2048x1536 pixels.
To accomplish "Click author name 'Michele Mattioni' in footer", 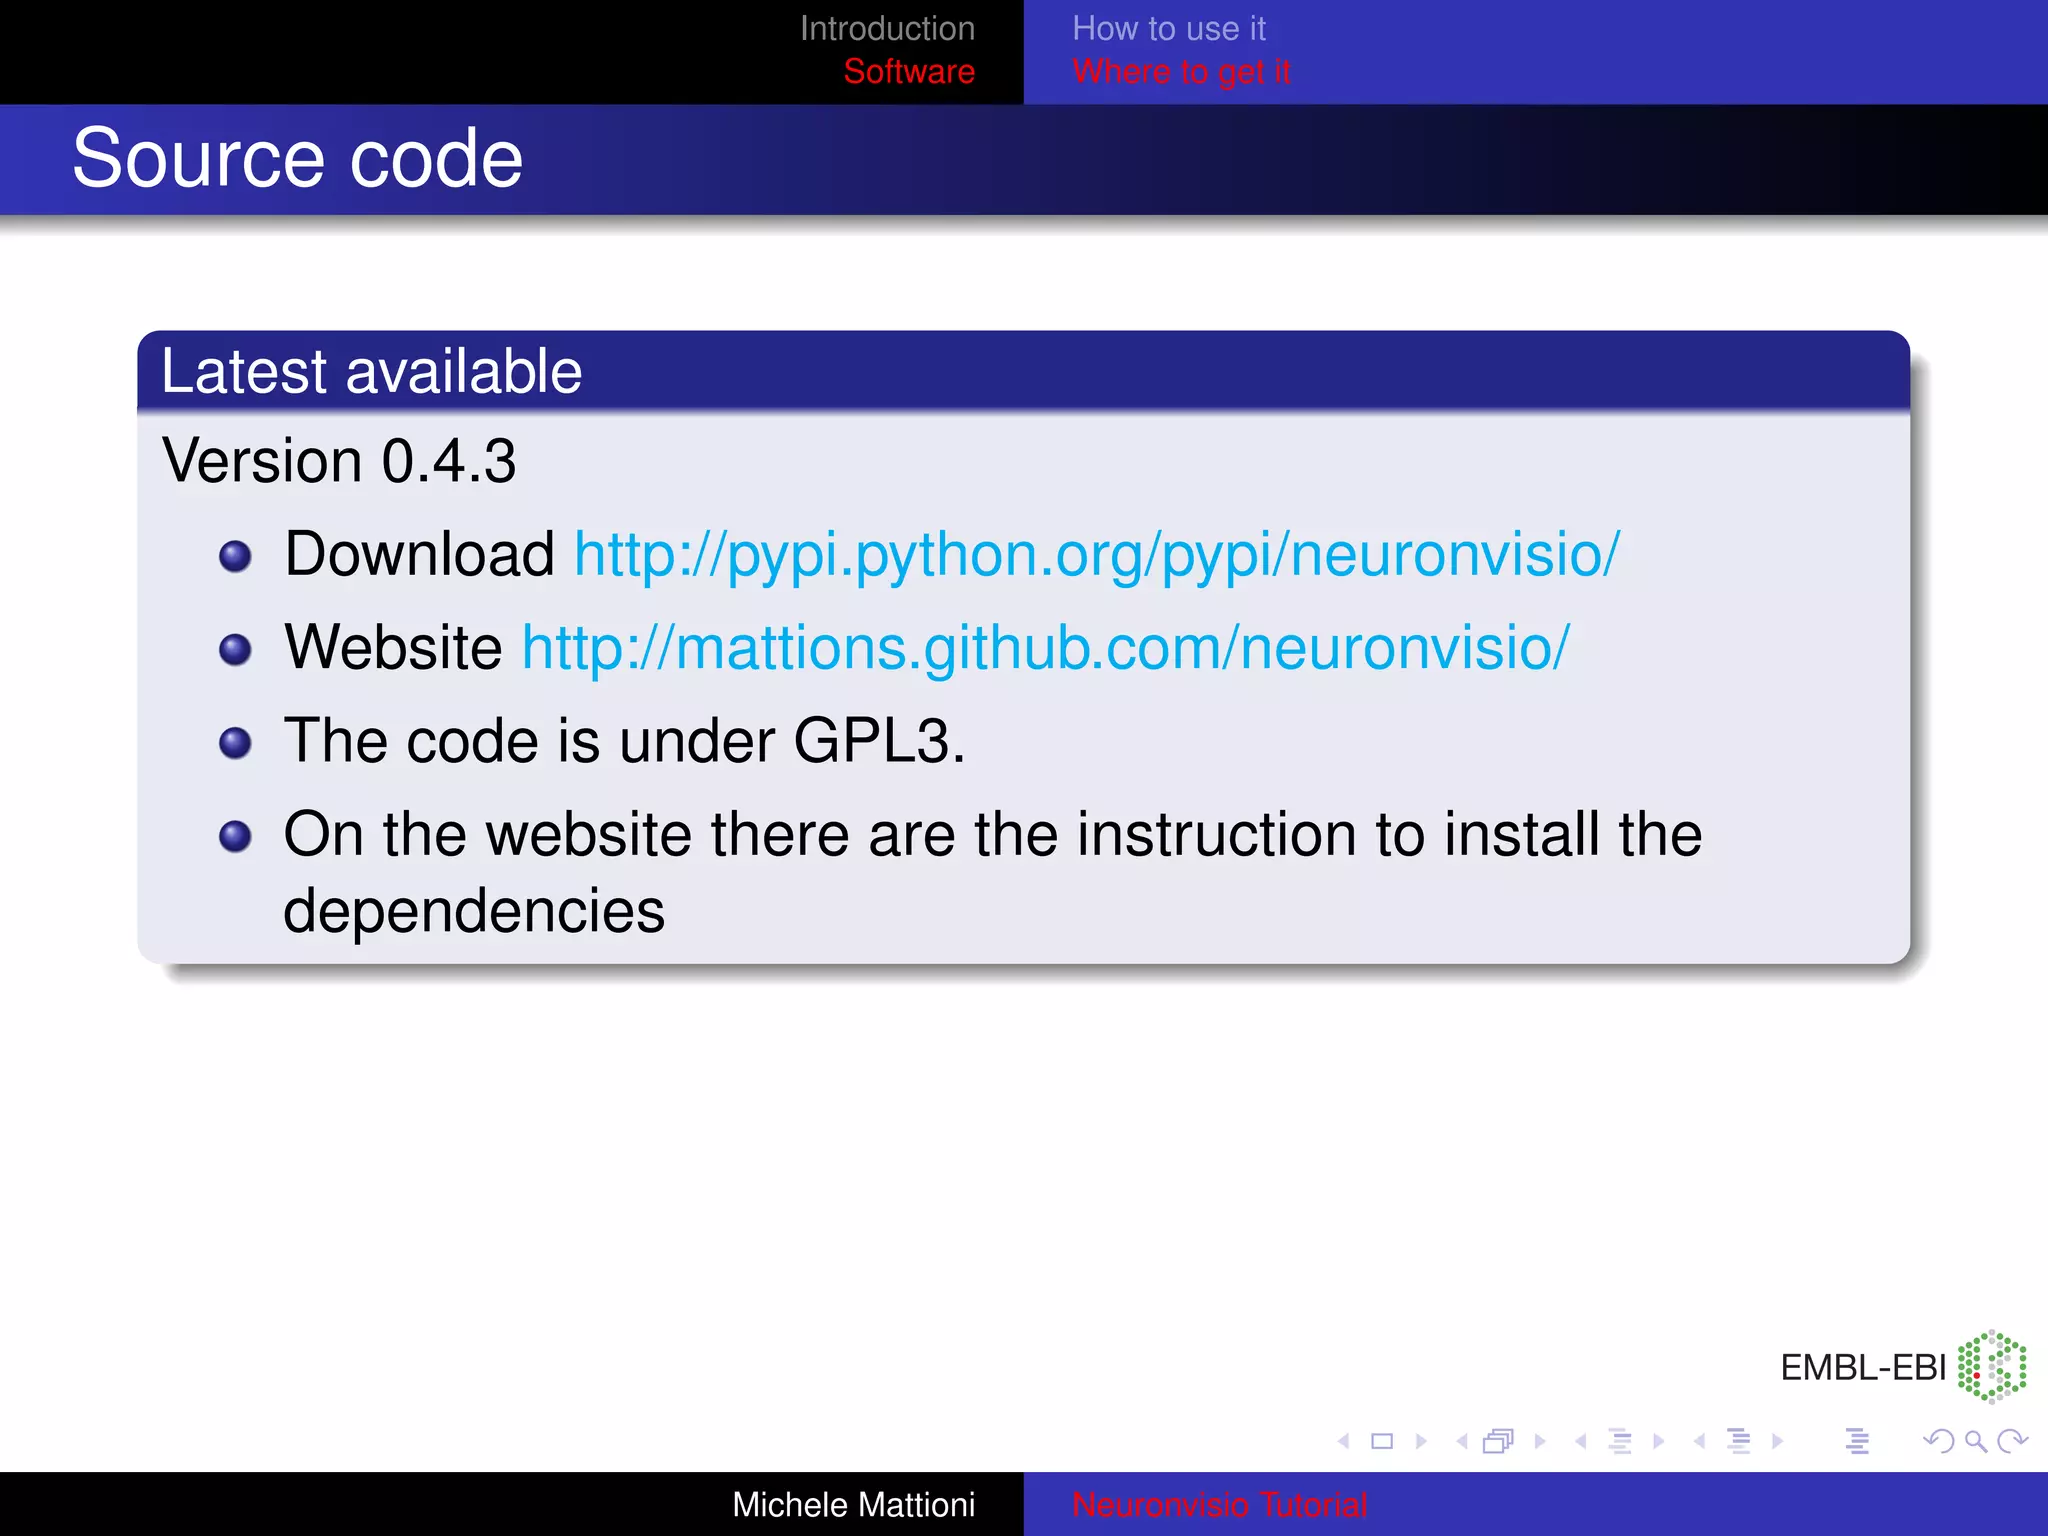I will [854, 1505].
